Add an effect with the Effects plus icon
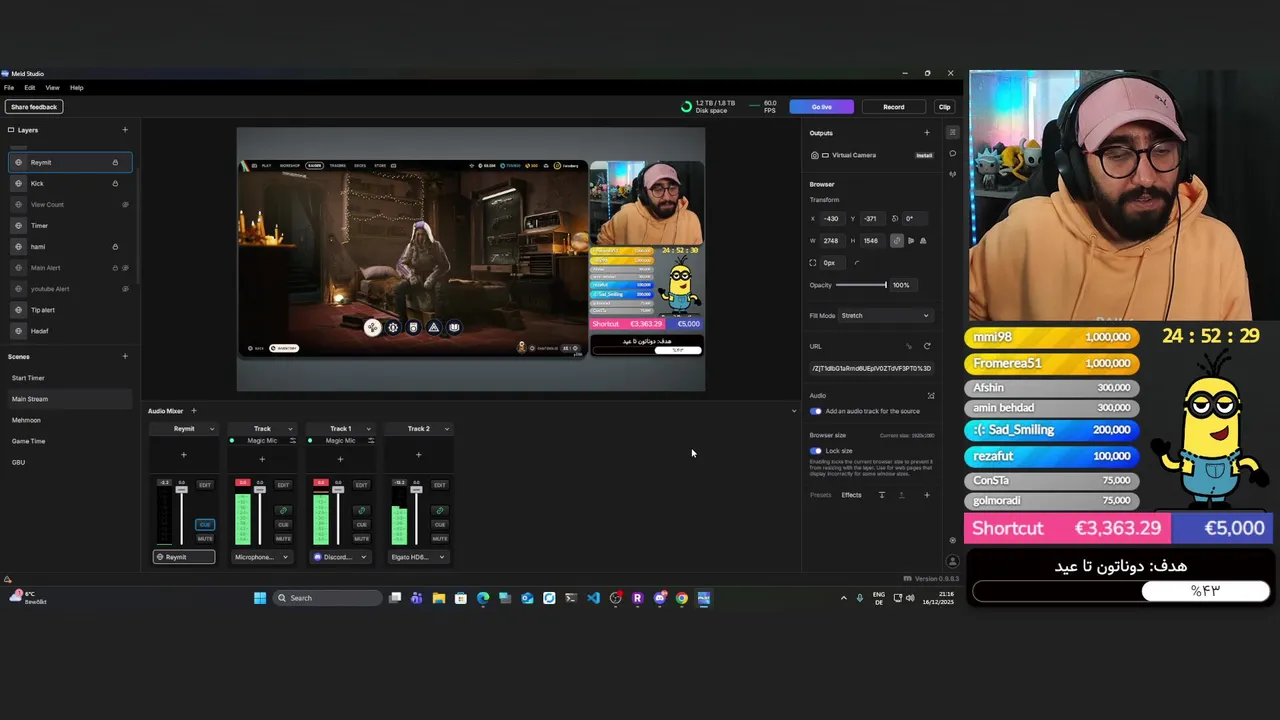Screen dimensions: 1280x720 click(927, 495)
